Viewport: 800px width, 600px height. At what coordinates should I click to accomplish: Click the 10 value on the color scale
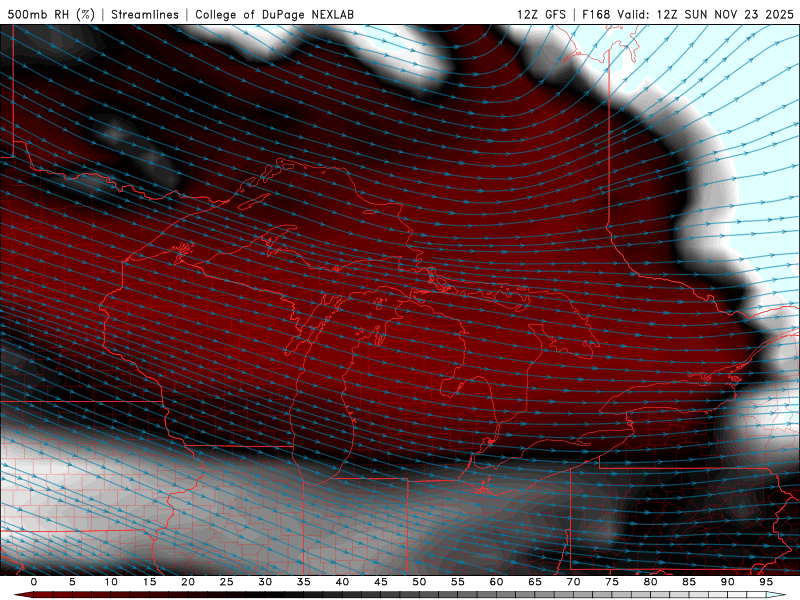click(x=111, y=582)
